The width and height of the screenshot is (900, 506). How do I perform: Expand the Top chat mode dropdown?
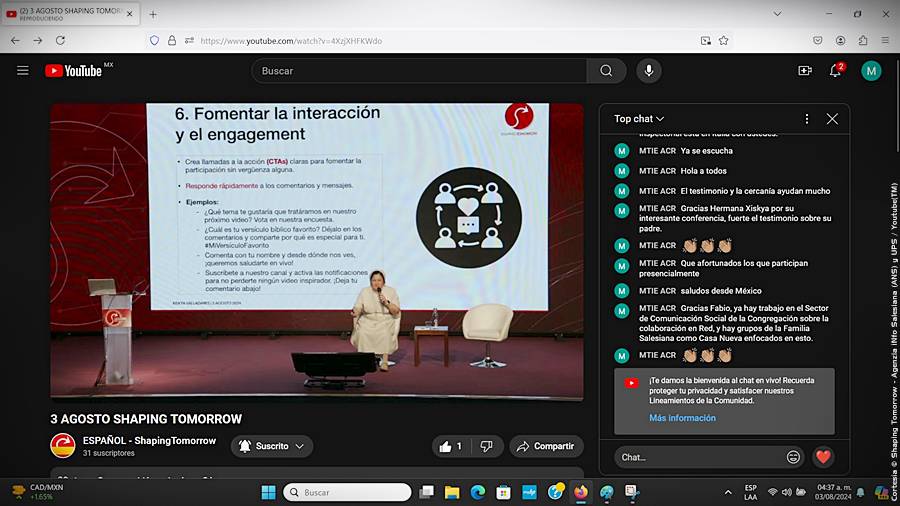click(x=639, y=119)
